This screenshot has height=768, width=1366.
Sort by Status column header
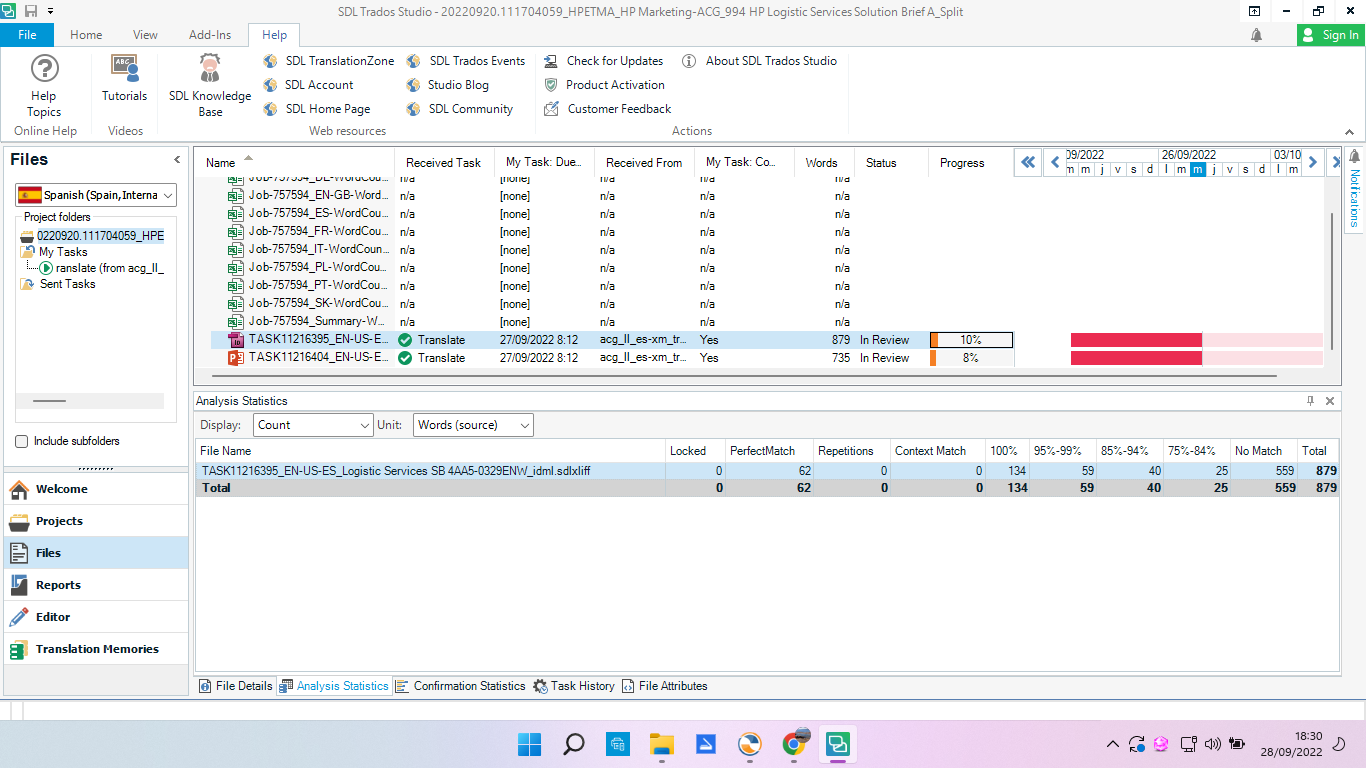[890, 162]
